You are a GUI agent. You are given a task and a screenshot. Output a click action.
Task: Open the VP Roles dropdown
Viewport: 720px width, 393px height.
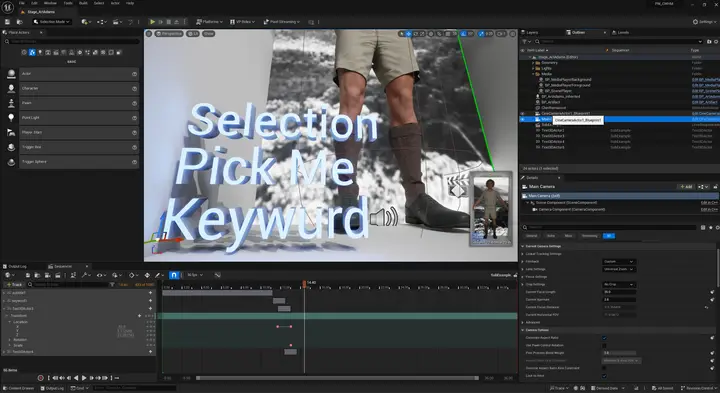coord(243,22)
